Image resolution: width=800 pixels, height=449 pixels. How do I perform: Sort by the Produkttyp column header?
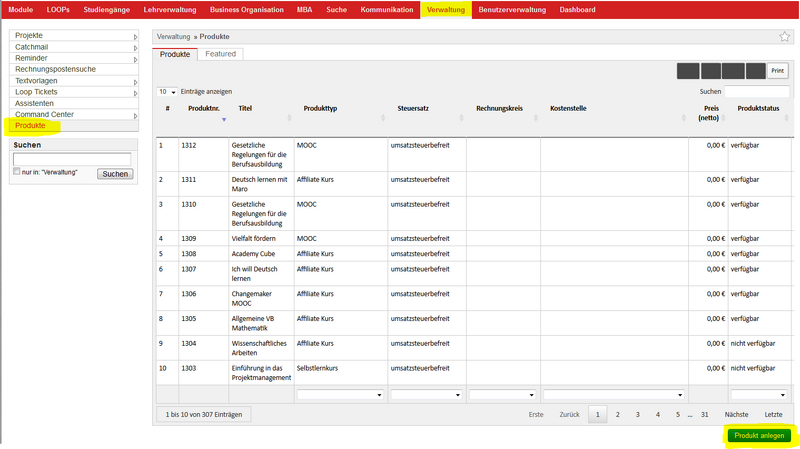320,108
